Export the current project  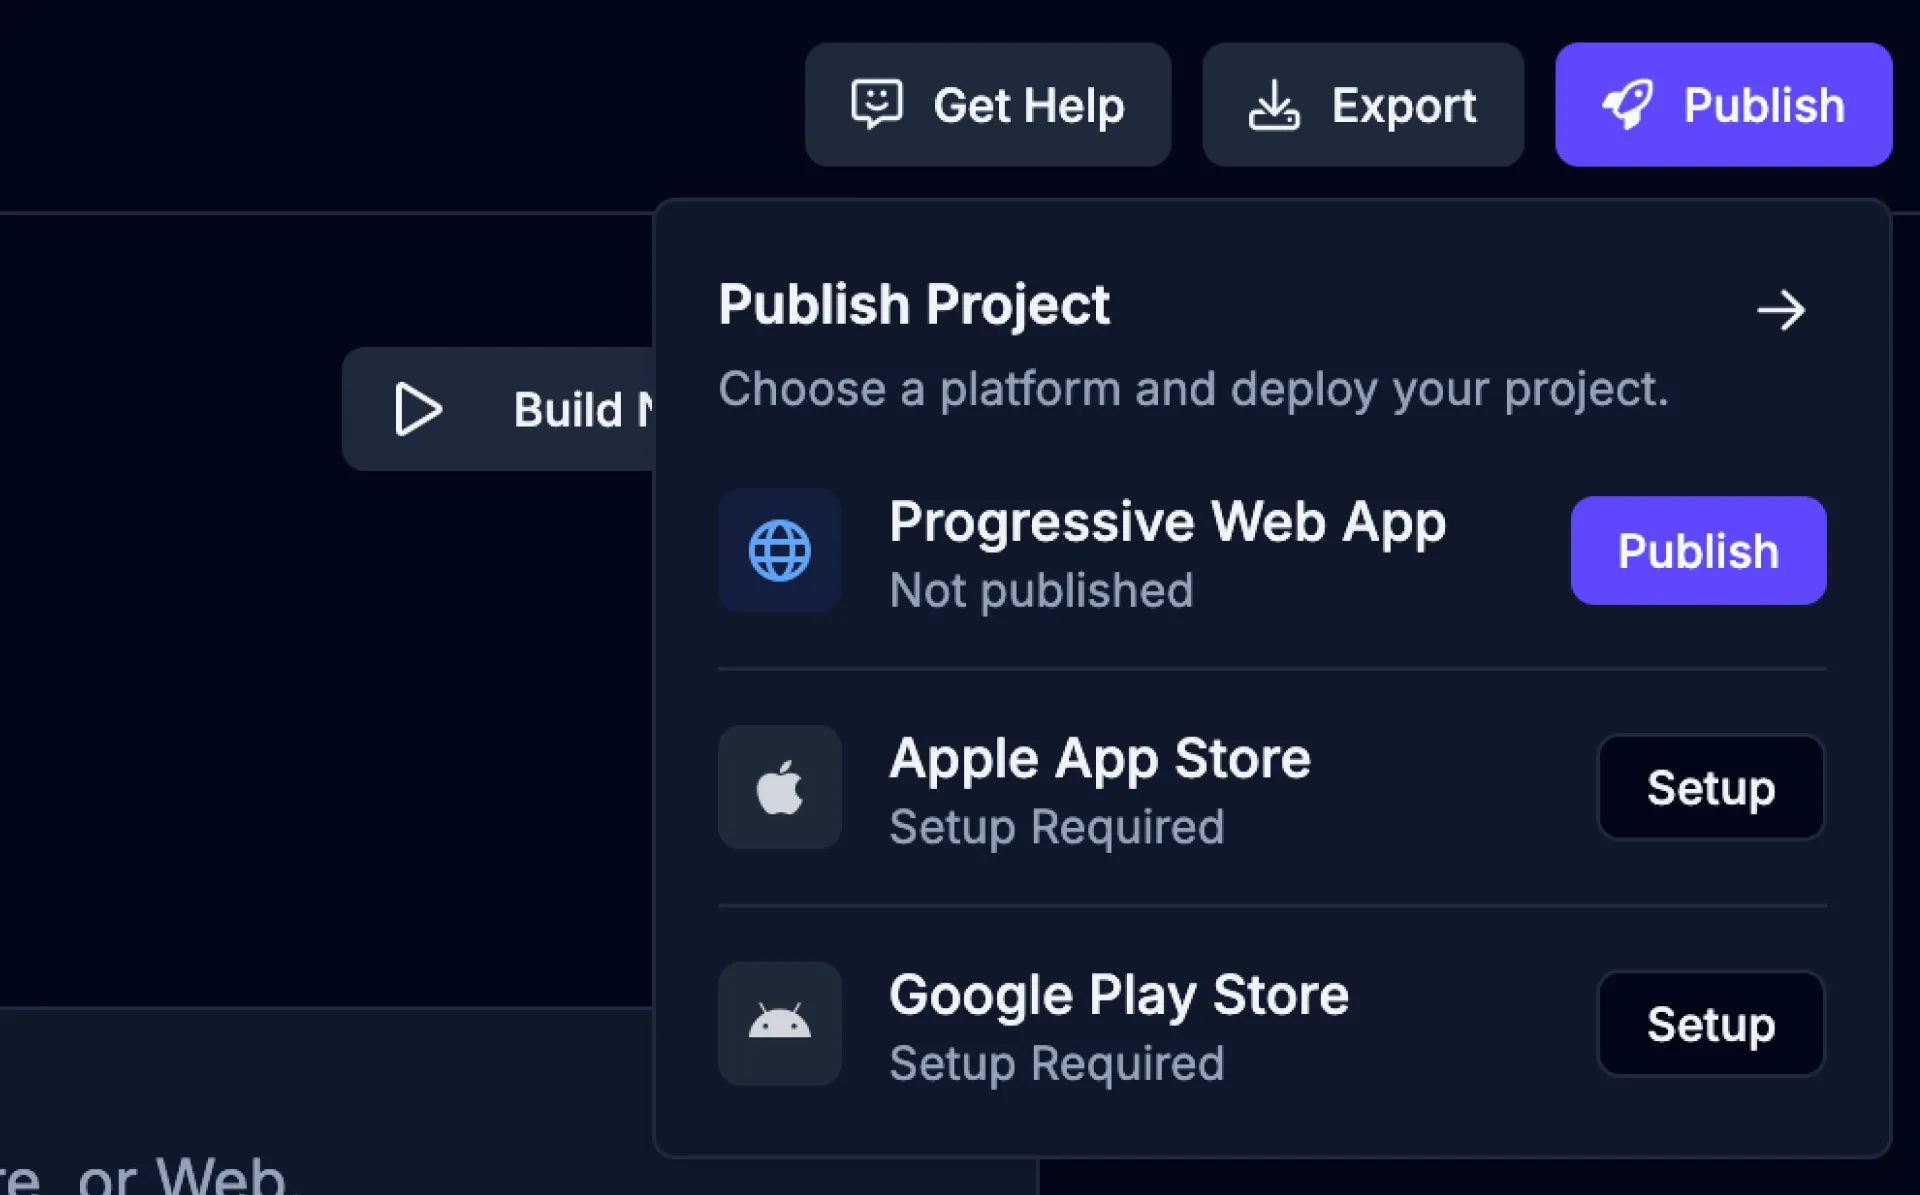1362,104
